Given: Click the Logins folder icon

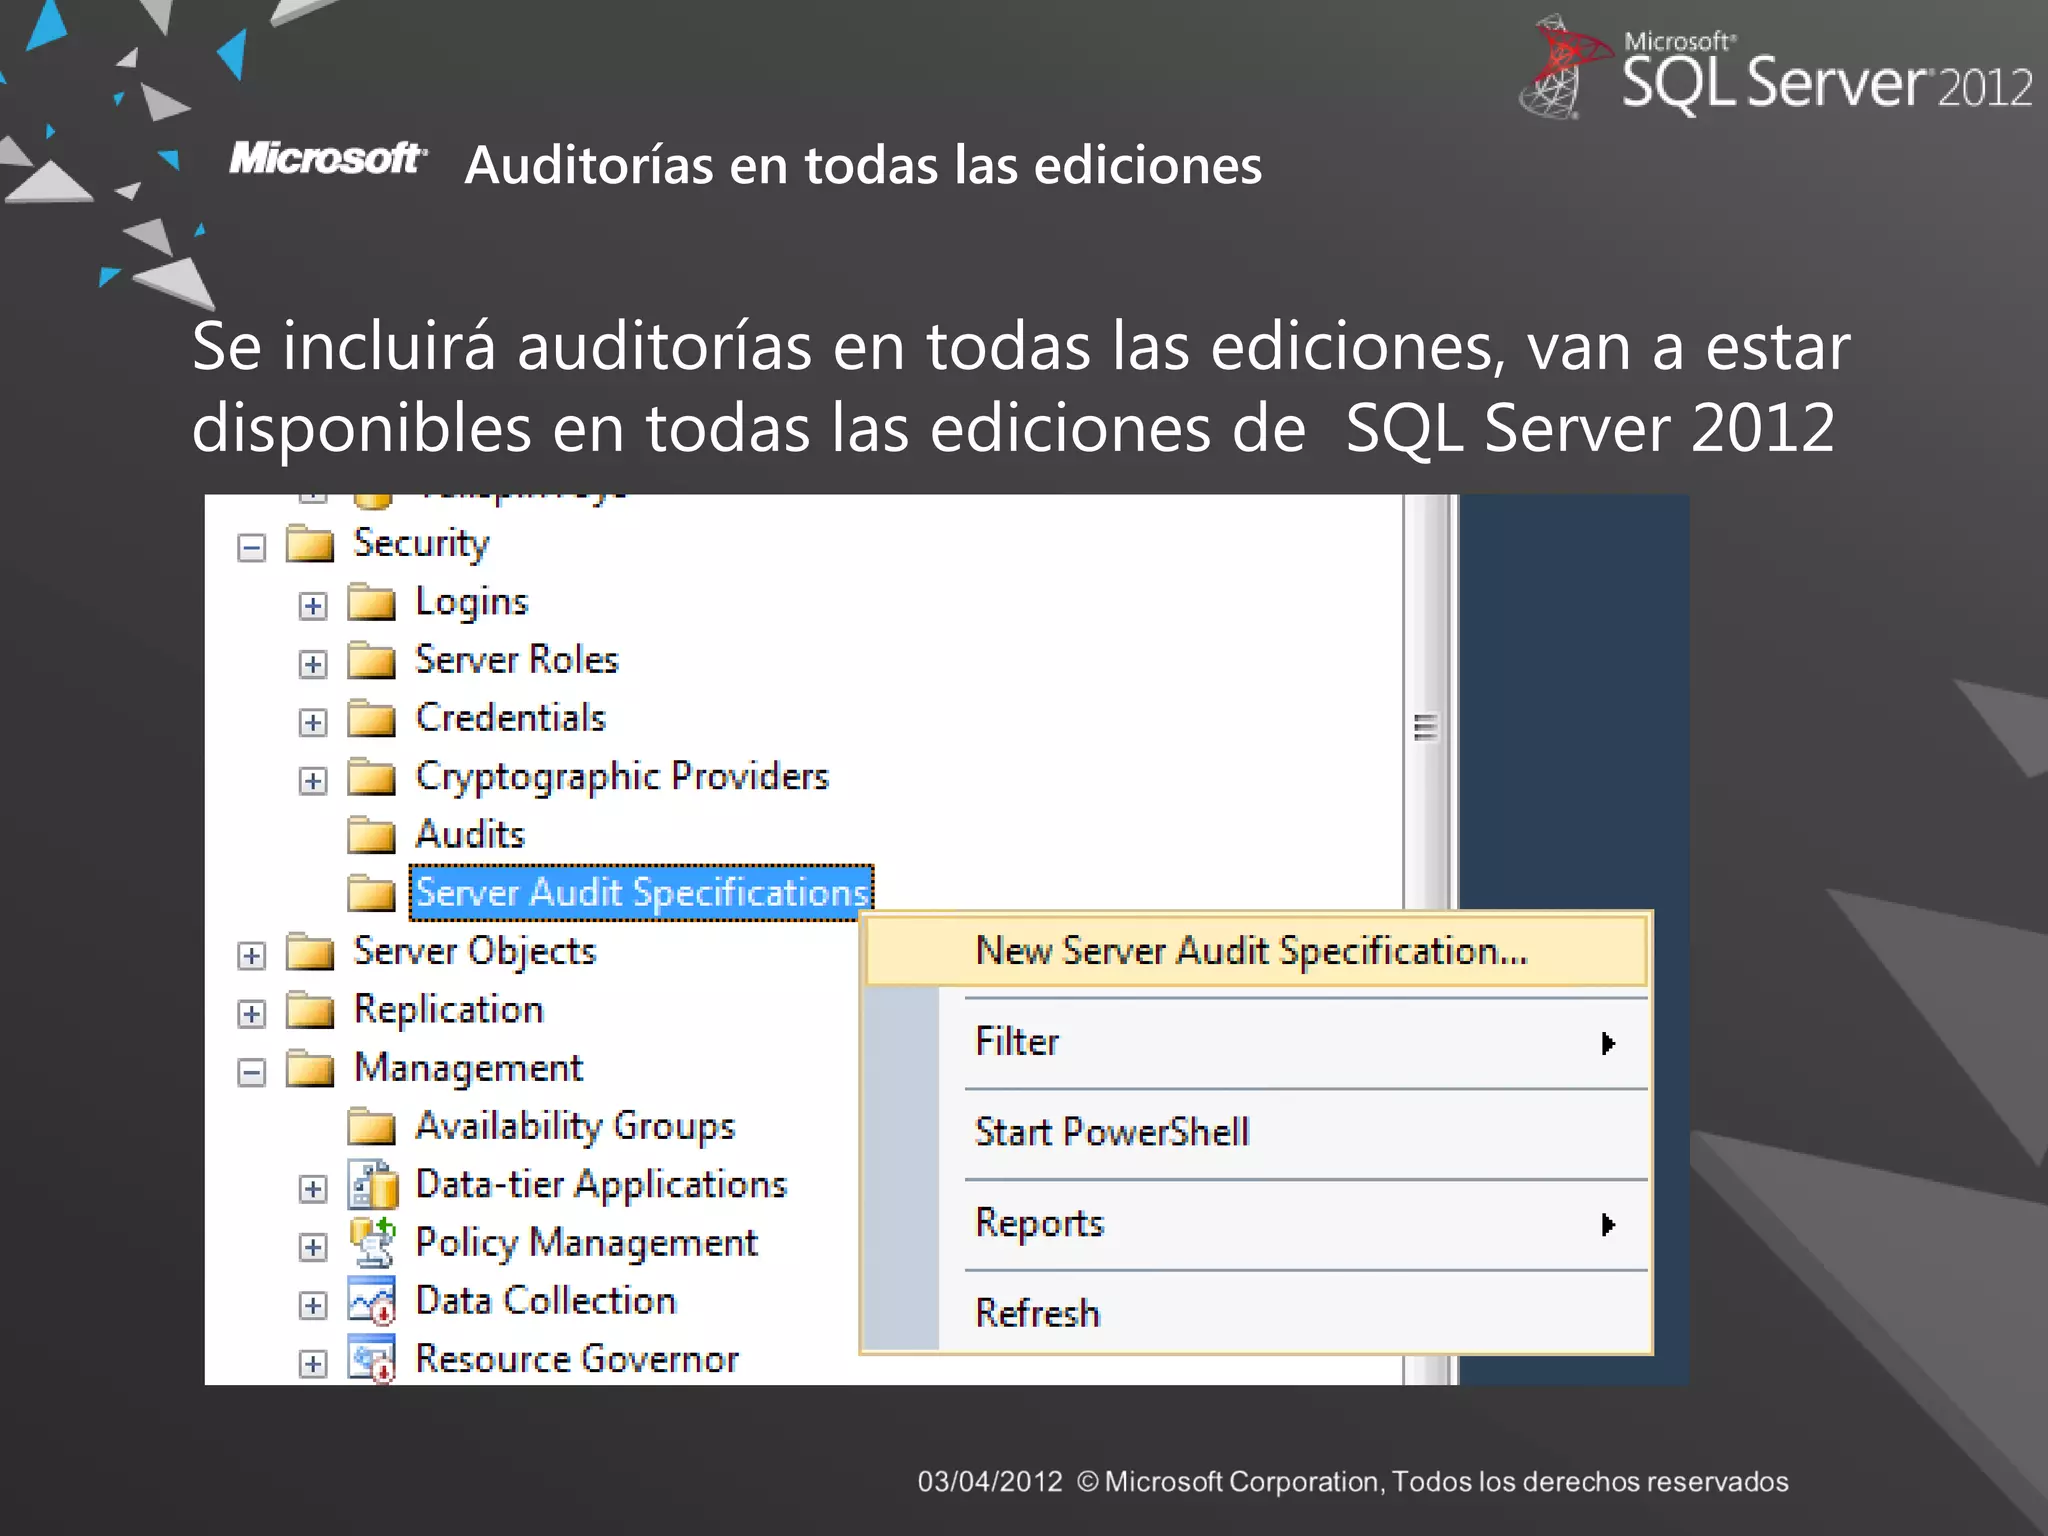Looking at the screenshot, I should (x=372, y=602).
